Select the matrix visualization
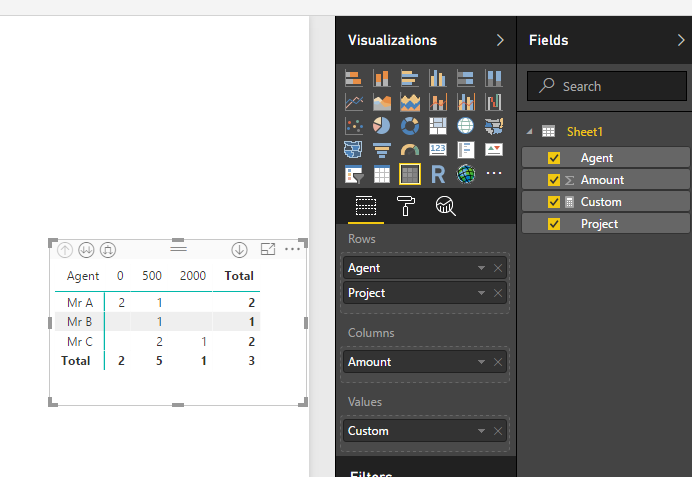 click(410, 174)
